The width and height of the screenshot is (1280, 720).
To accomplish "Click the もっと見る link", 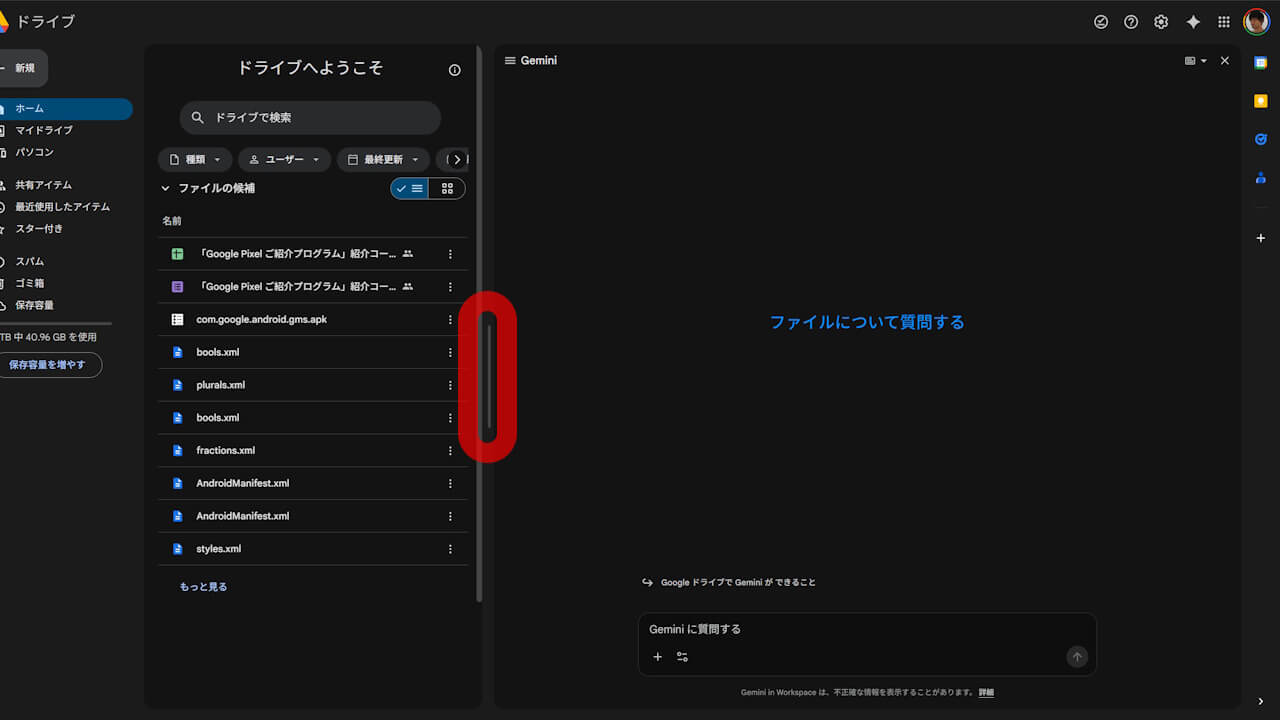I will (203, 587).
